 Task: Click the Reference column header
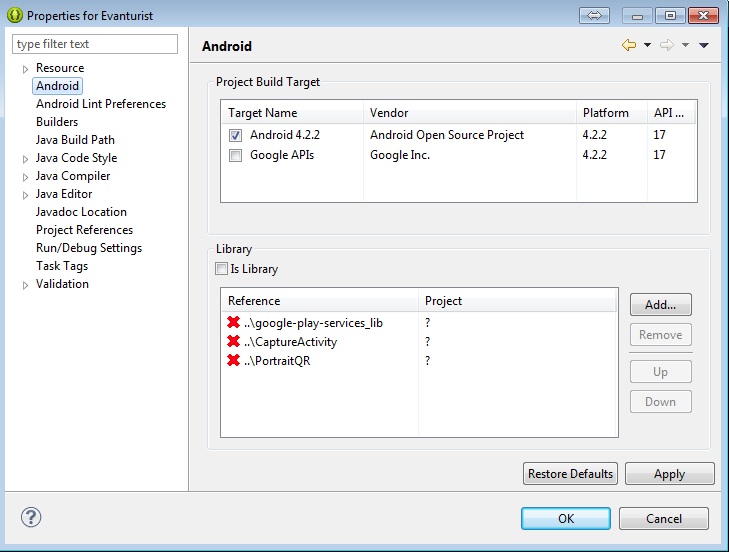coord(320,300)
